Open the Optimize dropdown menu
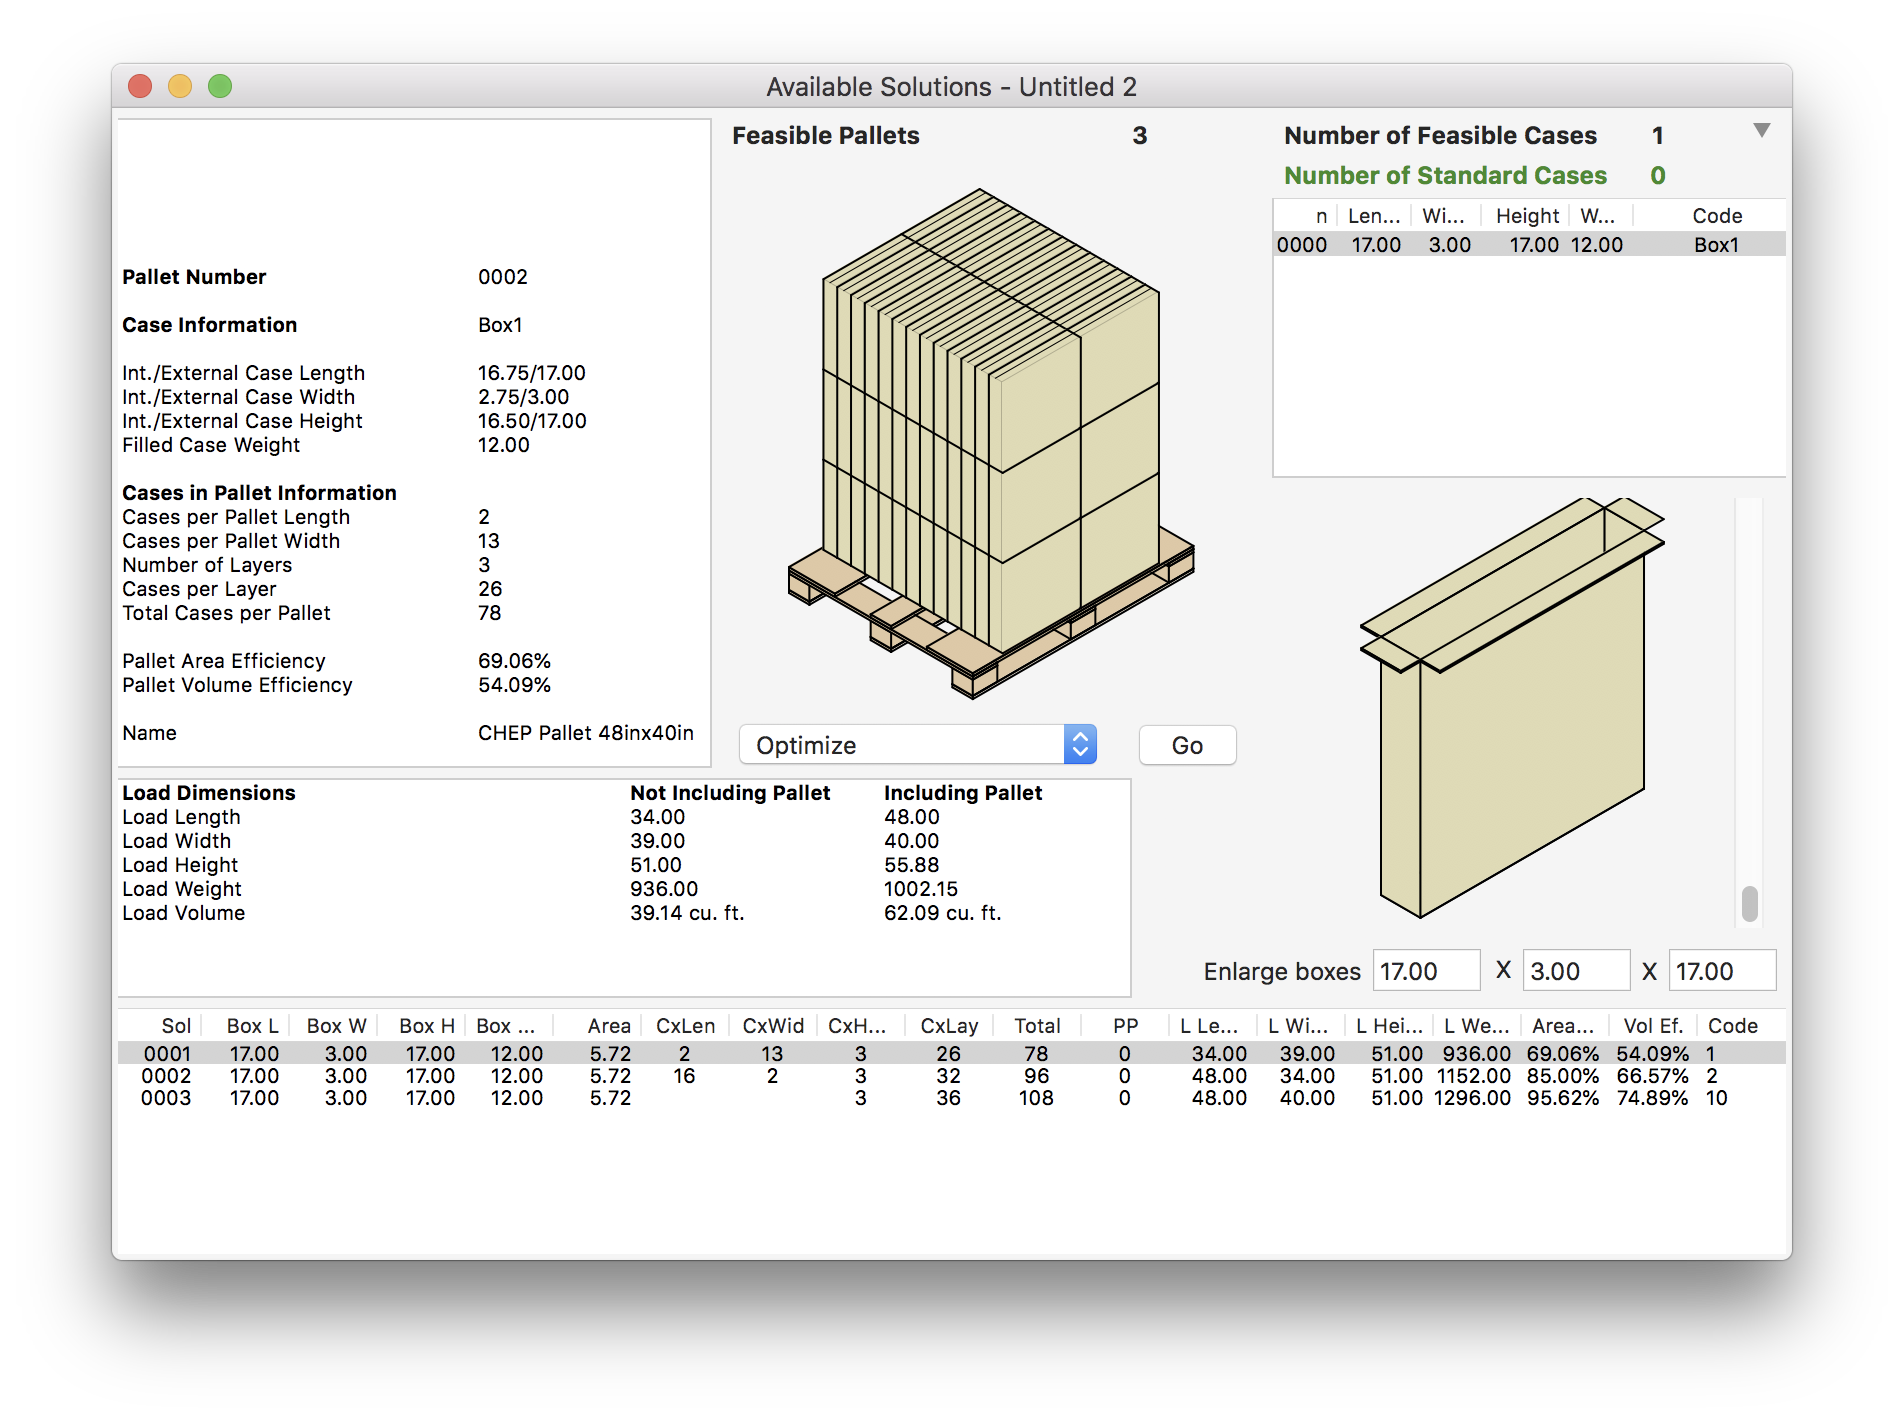The width and height of the screenshot is (1904, 1420). 917,745
